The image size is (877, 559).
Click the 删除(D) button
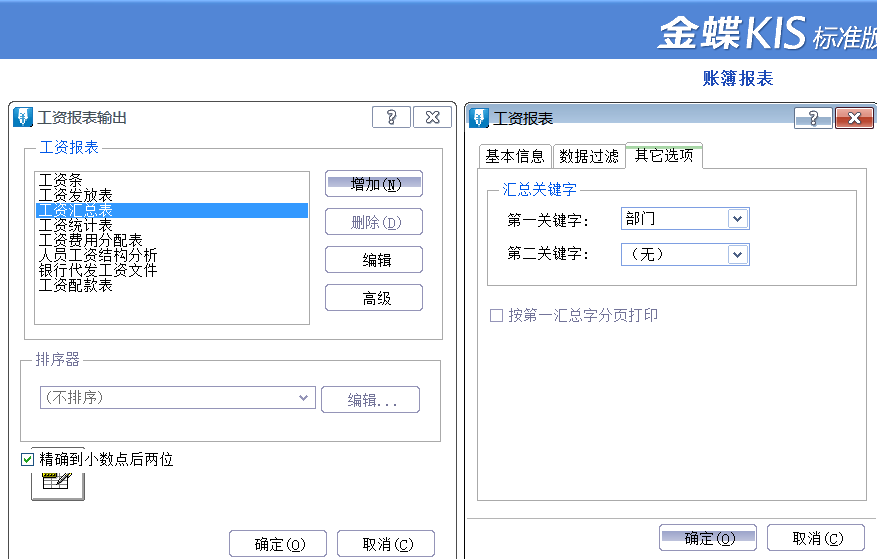[x=374, y=222]
